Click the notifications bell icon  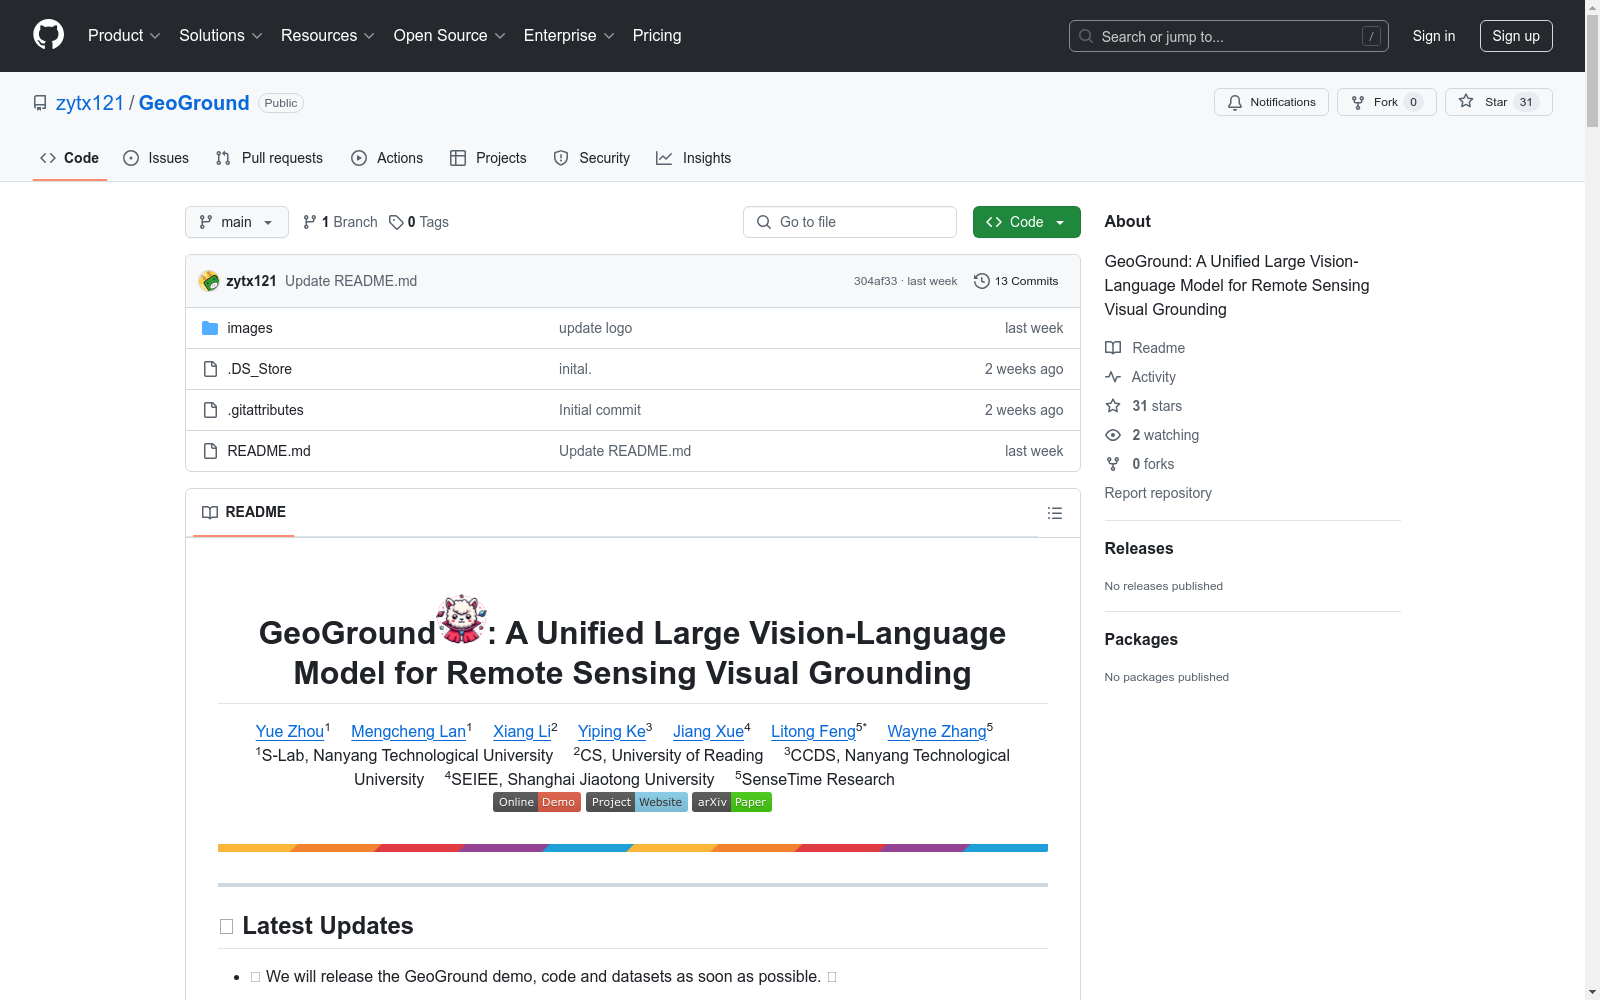[x=1235, y=102]
